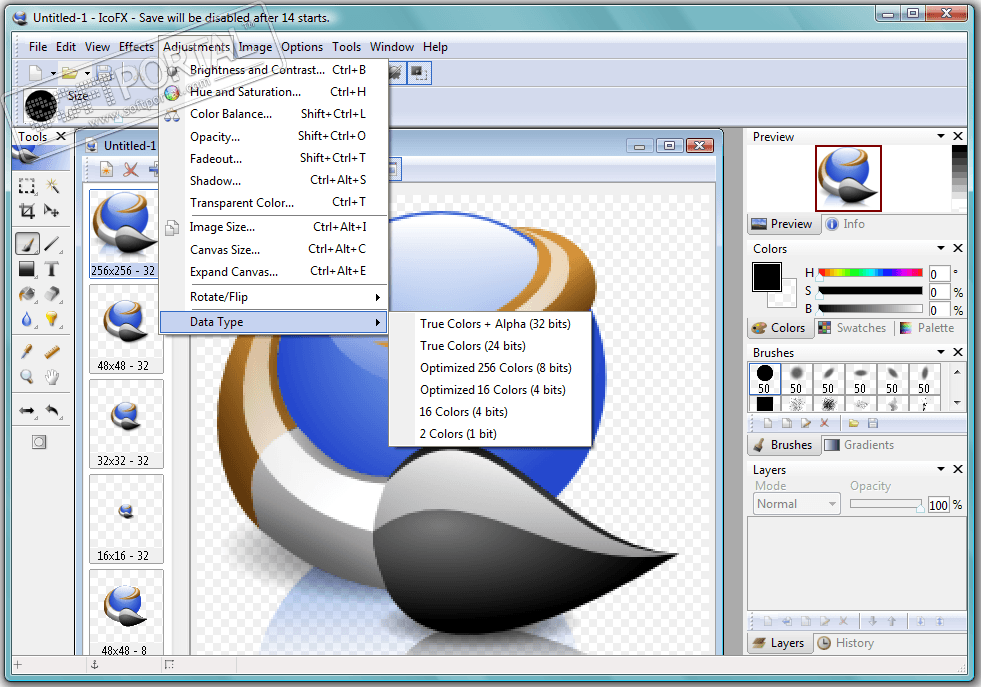Click the black foreground color swatch
Image resolution: width=981 pixels, height=687 pixels.
point(766,277)
